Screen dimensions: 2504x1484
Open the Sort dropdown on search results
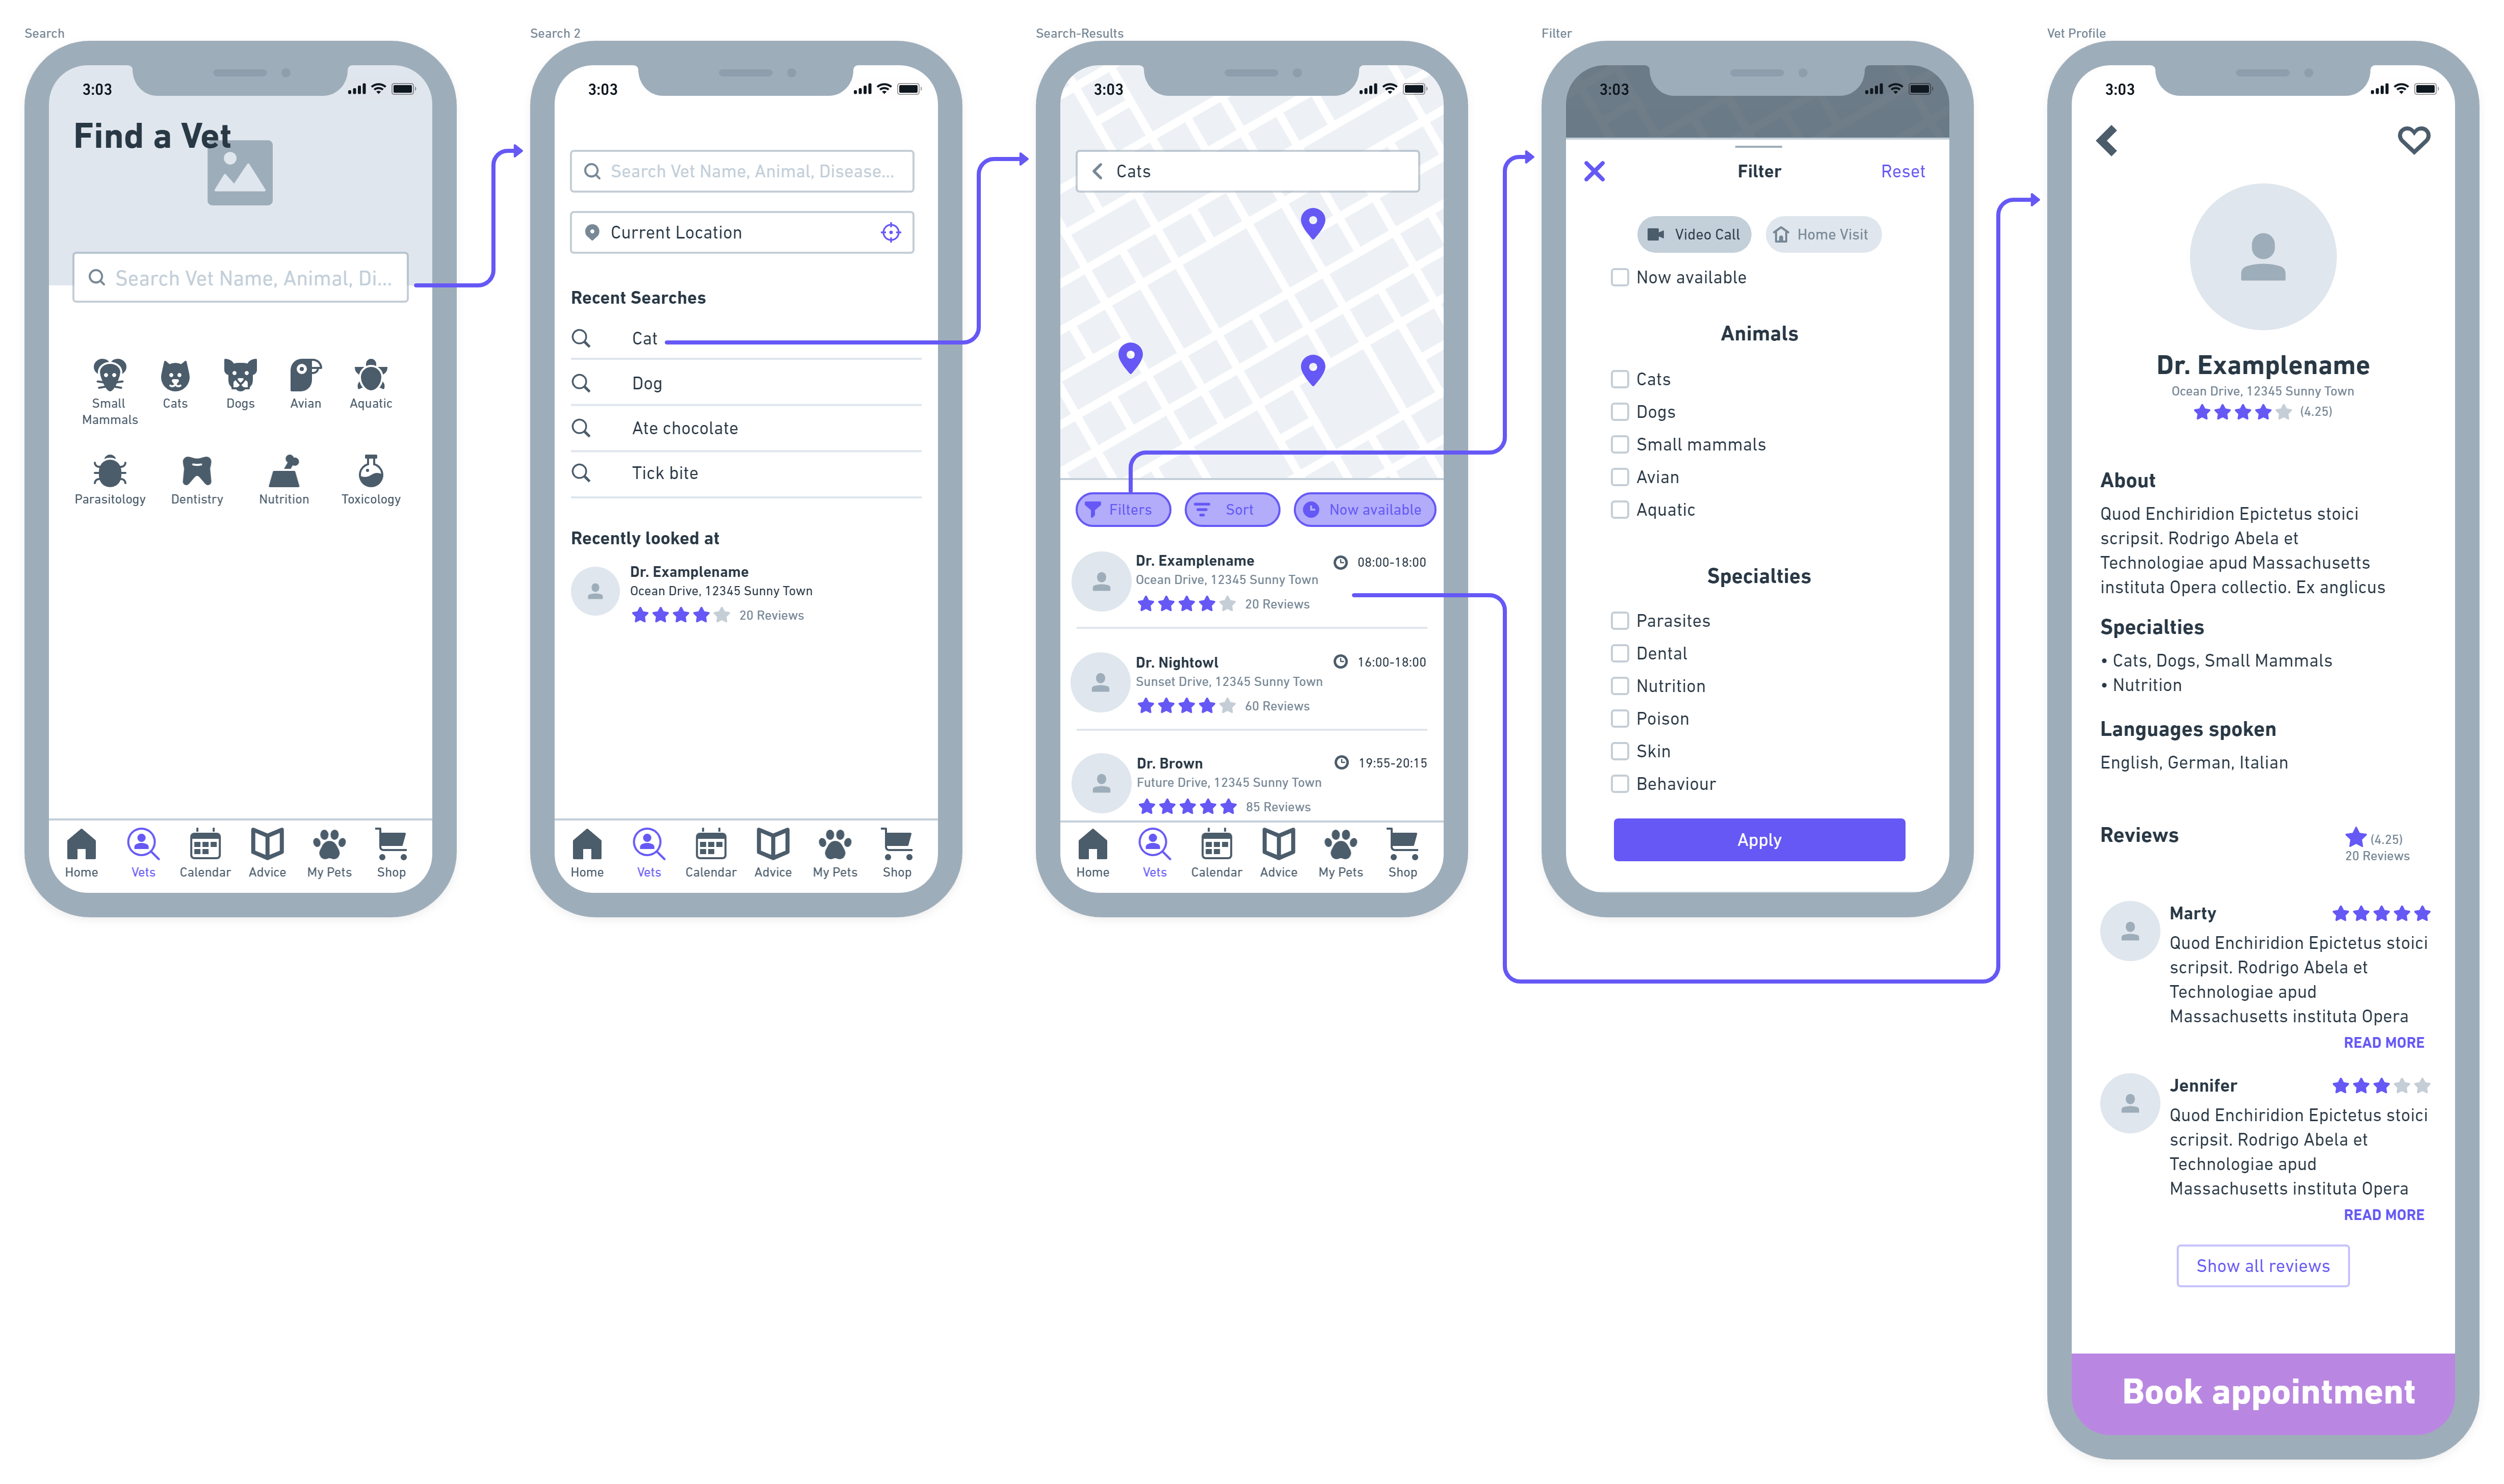1232,509
